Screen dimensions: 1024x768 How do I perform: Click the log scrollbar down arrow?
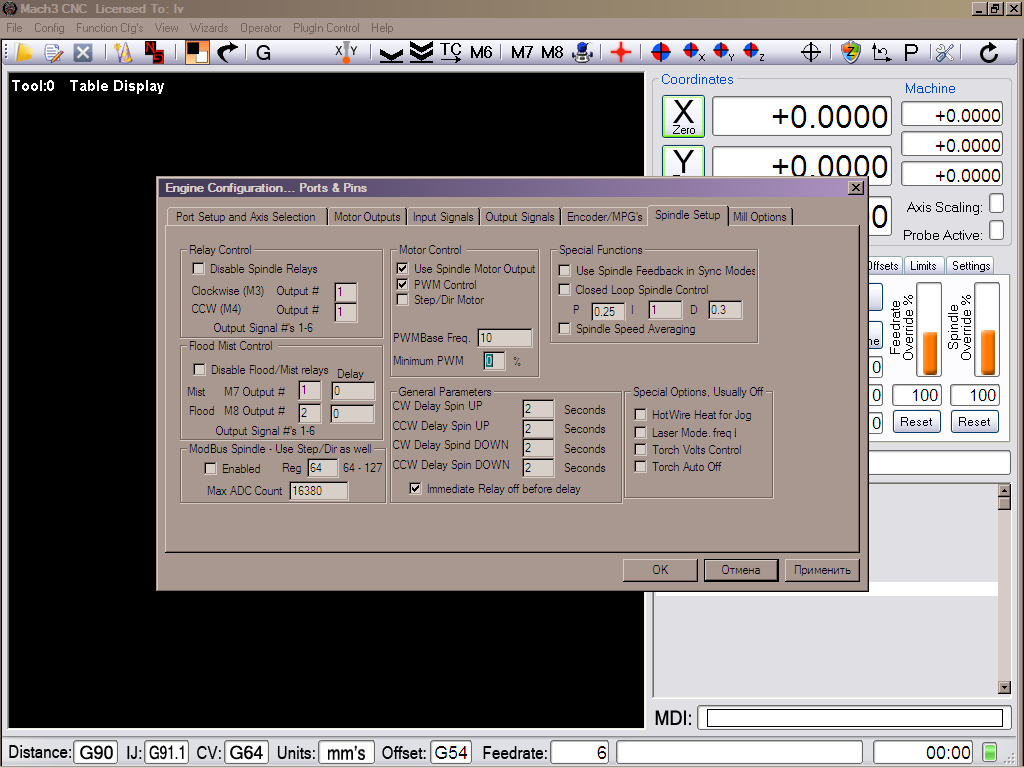click(1004, 687)
